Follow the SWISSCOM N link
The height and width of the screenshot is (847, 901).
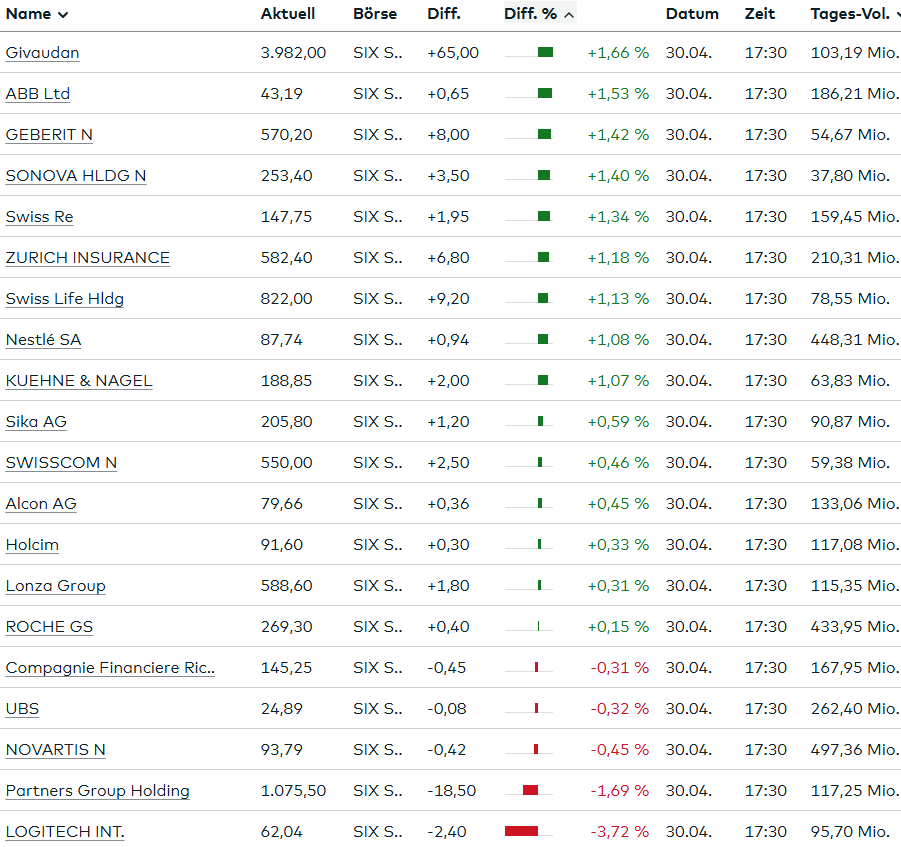point(61,463)
